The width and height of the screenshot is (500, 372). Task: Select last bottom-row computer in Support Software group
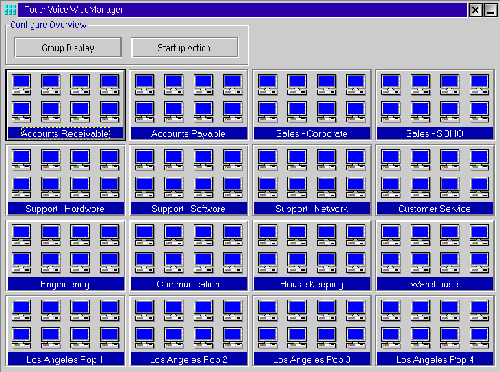pyautogui.click(x=232, y=187)
